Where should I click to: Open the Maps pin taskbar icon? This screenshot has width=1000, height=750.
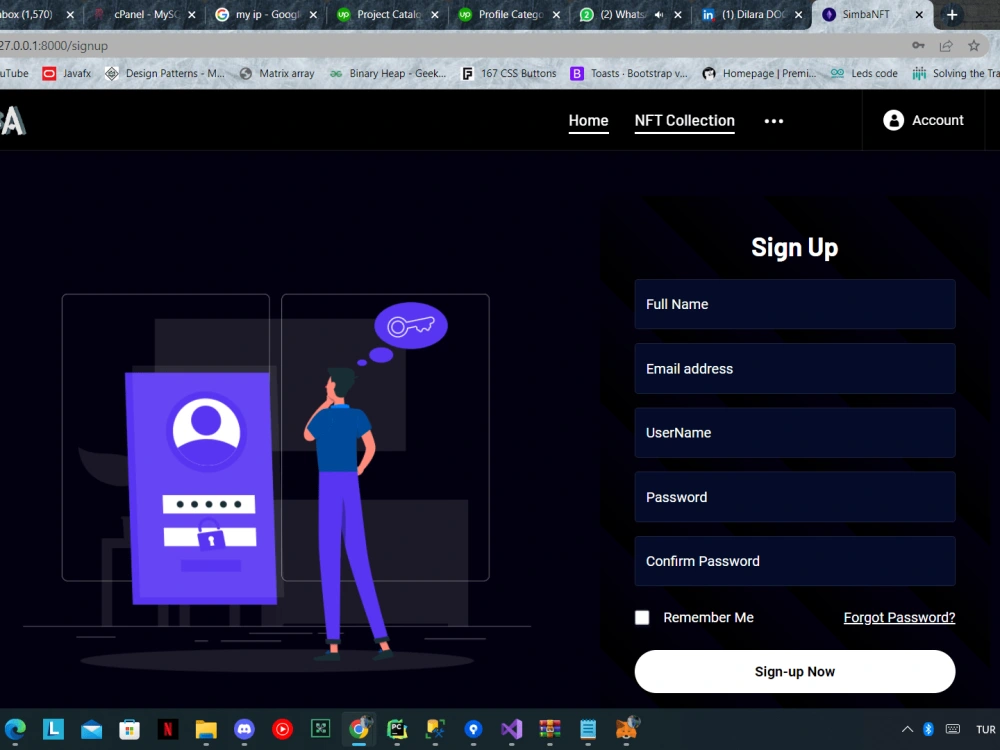click(x=473, y=728)
